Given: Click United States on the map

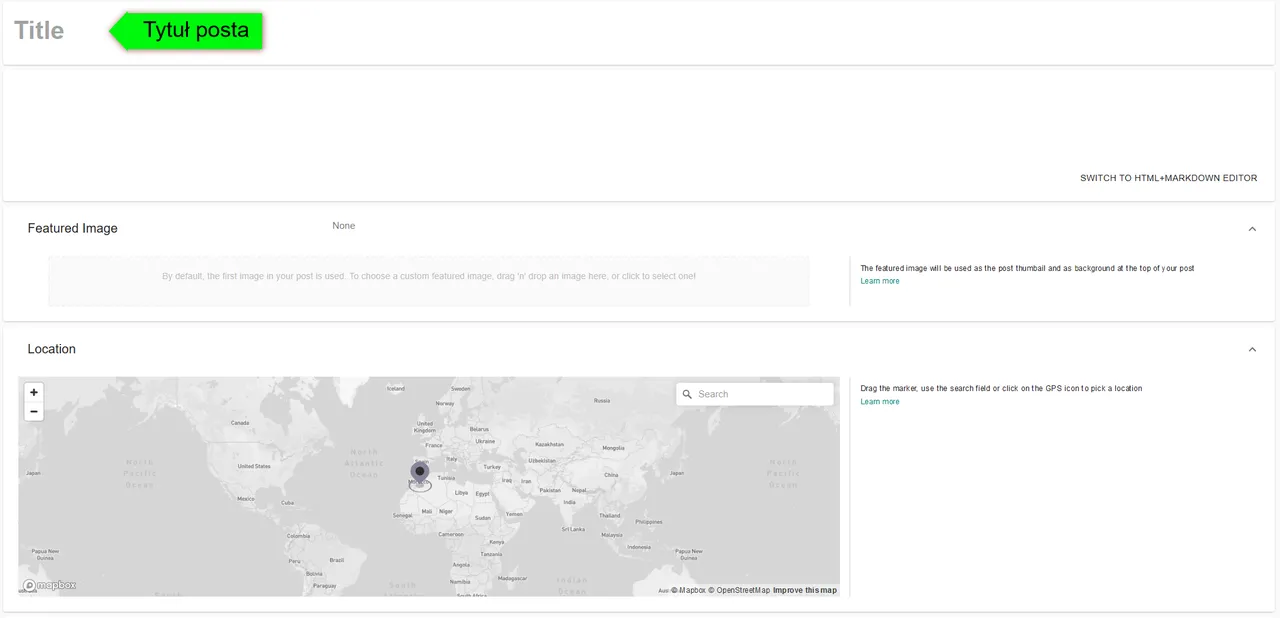Looking at the screenshot, I should click(x=254, y=466).
